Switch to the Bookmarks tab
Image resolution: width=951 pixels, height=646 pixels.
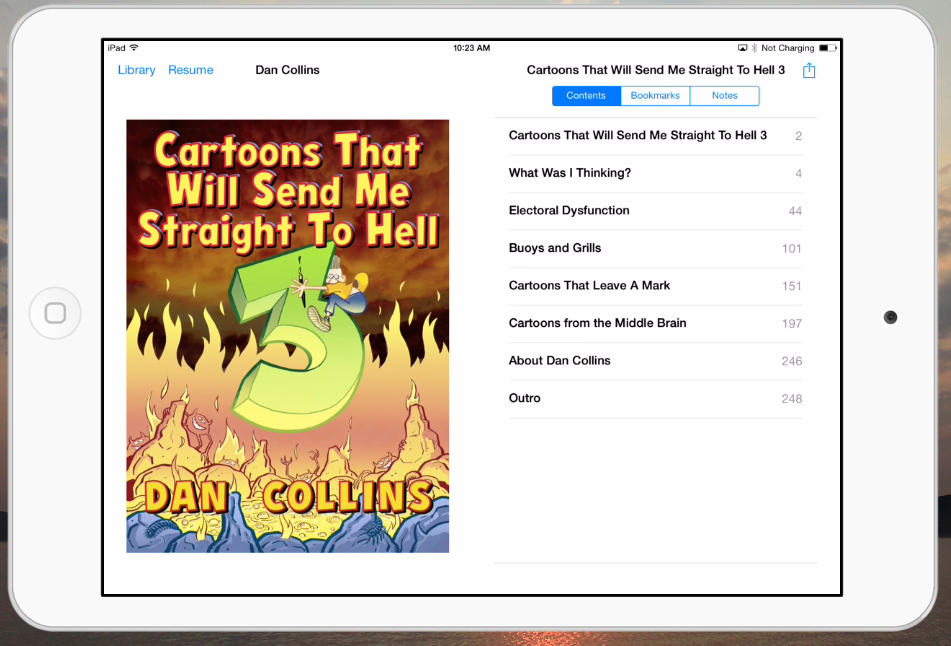coord(655,96)
